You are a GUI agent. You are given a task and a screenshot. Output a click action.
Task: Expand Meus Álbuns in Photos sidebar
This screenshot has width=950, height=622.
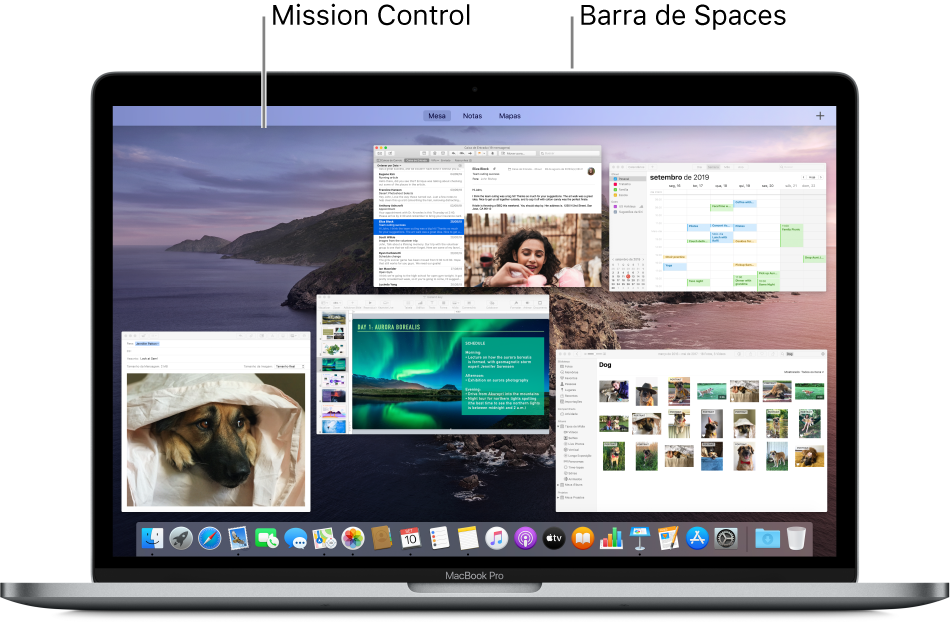tap(559, 485)
